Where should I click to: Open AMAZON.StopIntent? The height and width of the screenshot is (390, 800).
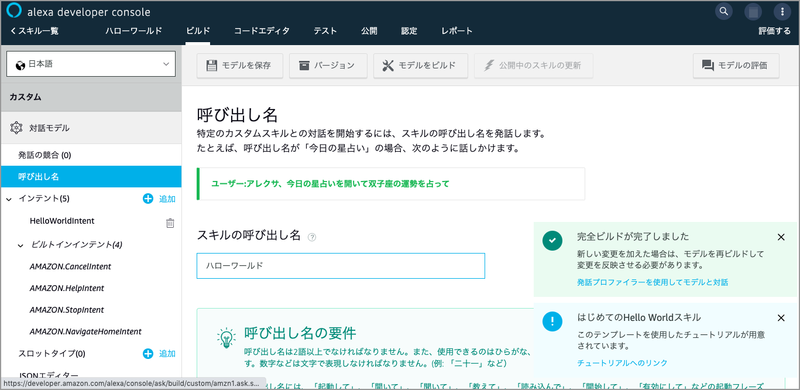tap(67, 310)
